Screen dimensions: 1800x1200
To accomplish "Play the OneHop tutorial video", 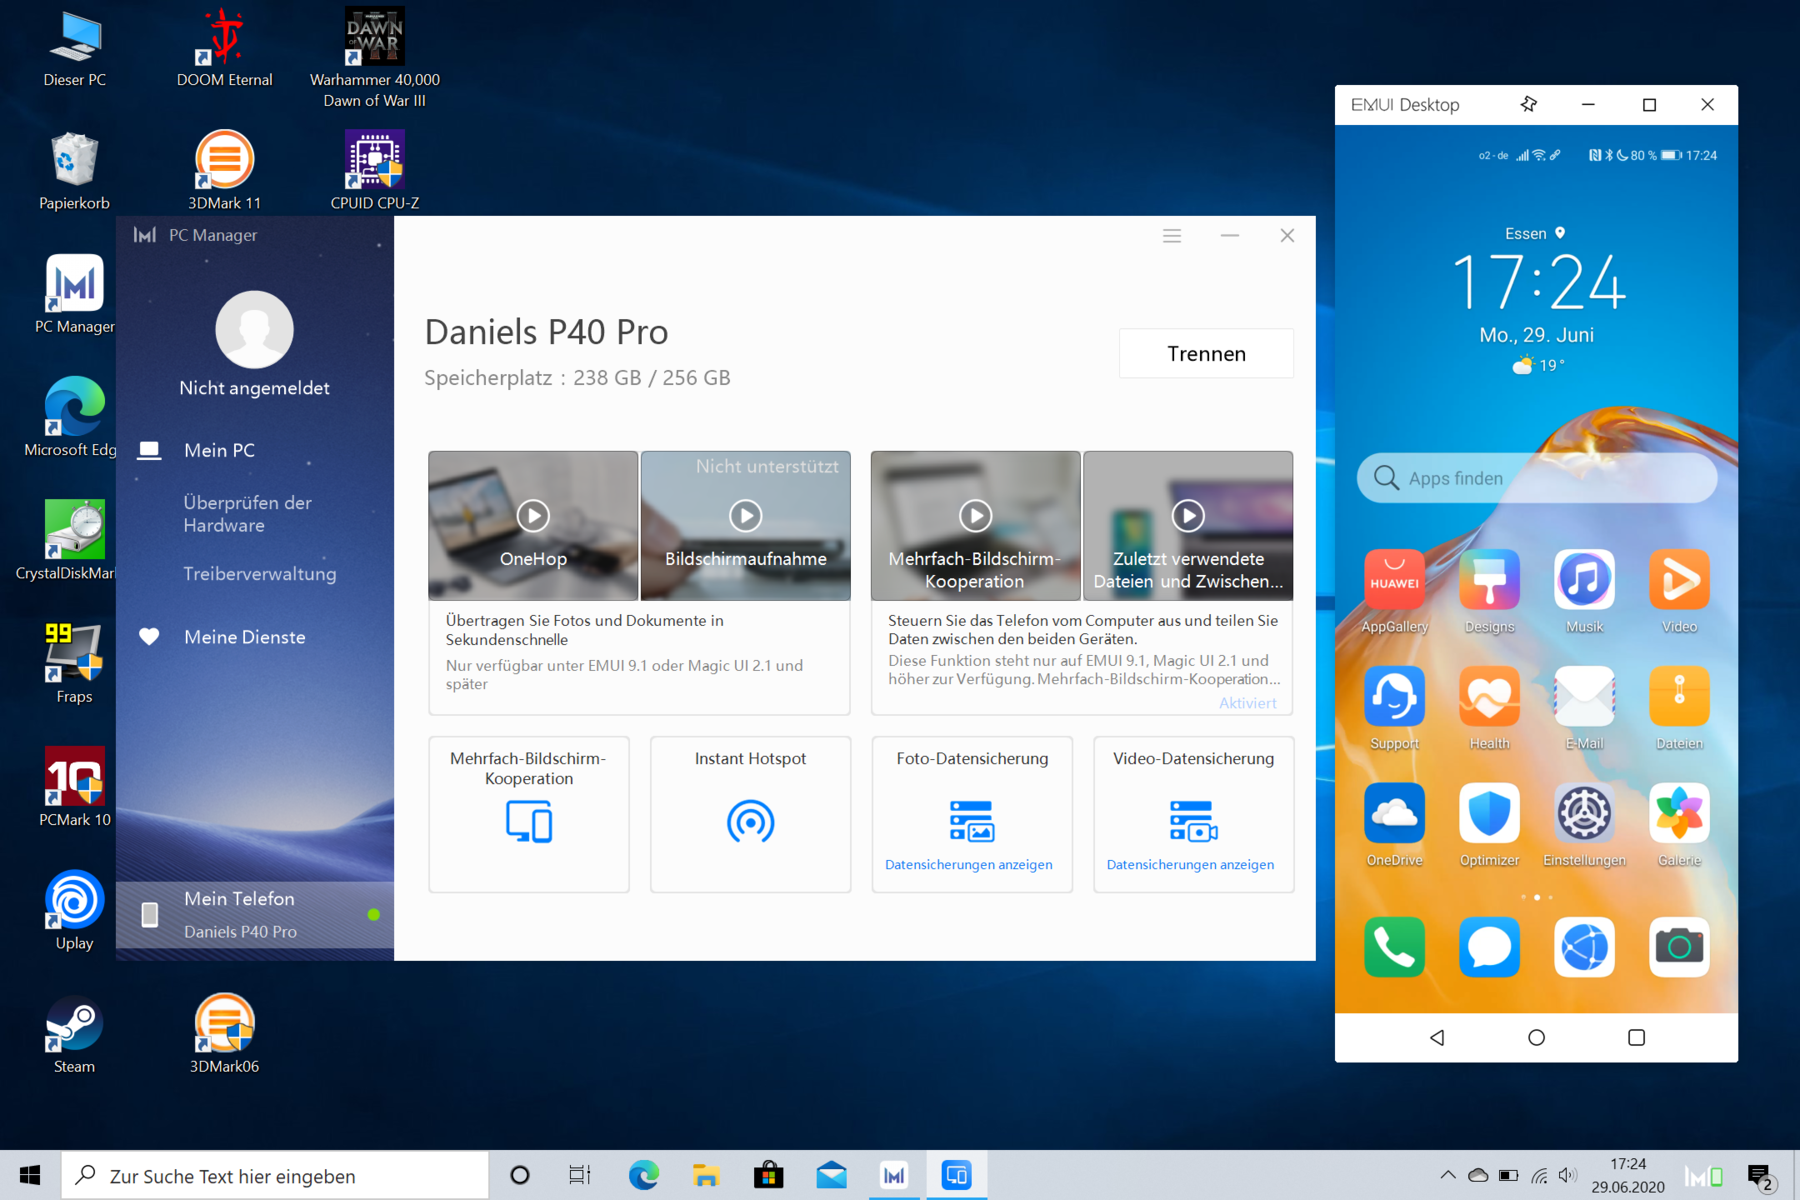I will (x=533, y=516).
